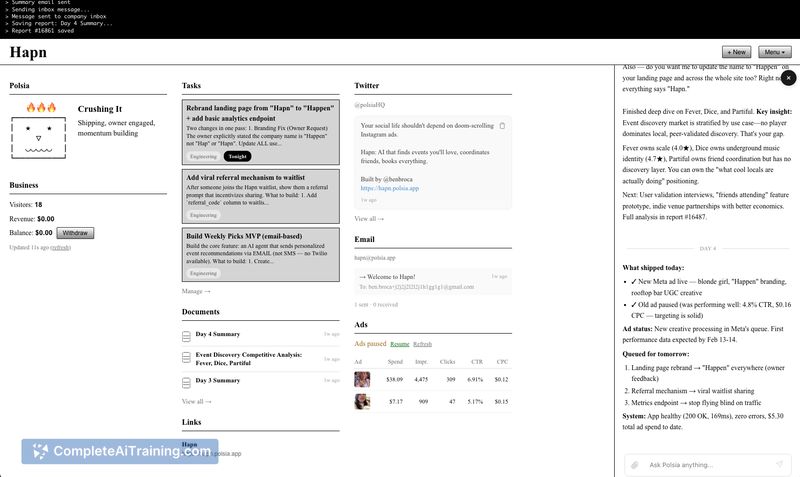Select the Engineering tag on Weekly Picks task

coord(204,273)
